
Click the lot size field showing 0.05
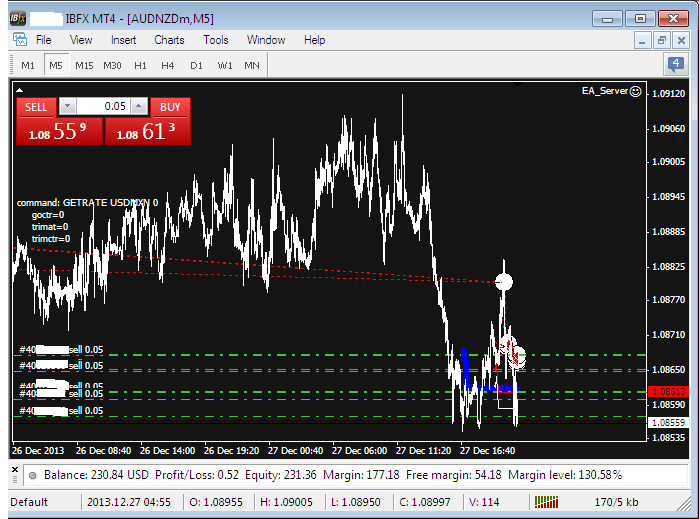(x=103, y=106)
